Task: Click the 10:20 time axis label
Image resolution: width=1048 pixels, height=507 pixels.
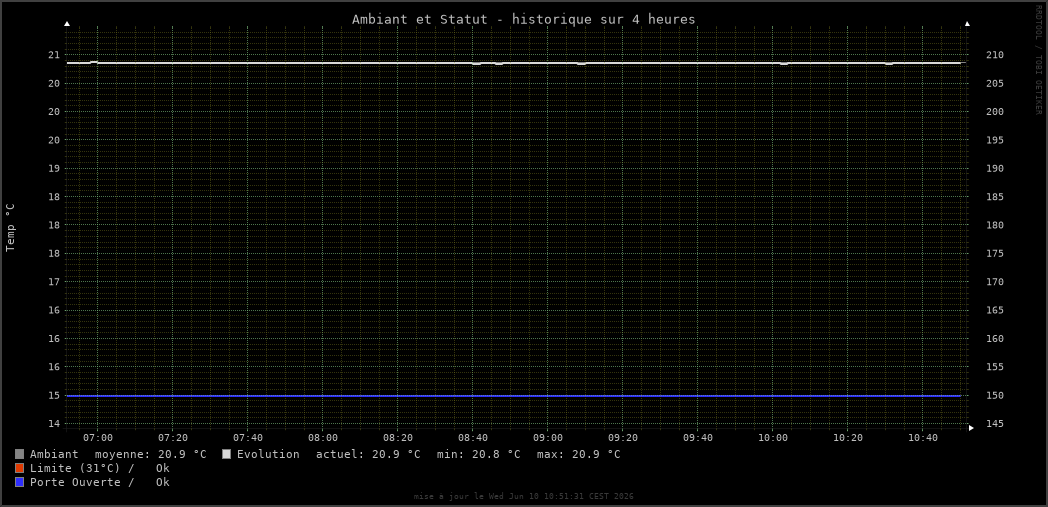Action: coord(847,438)
